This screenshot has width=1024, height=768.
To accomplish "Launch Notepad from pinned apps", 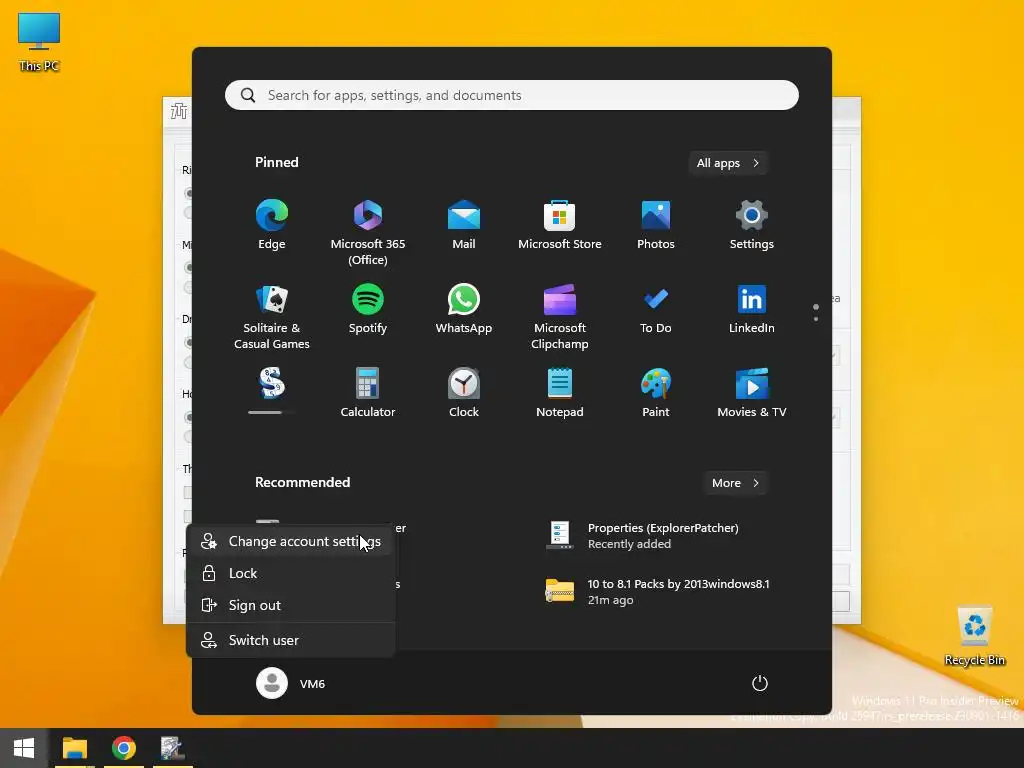I will (x=560, y=392).
